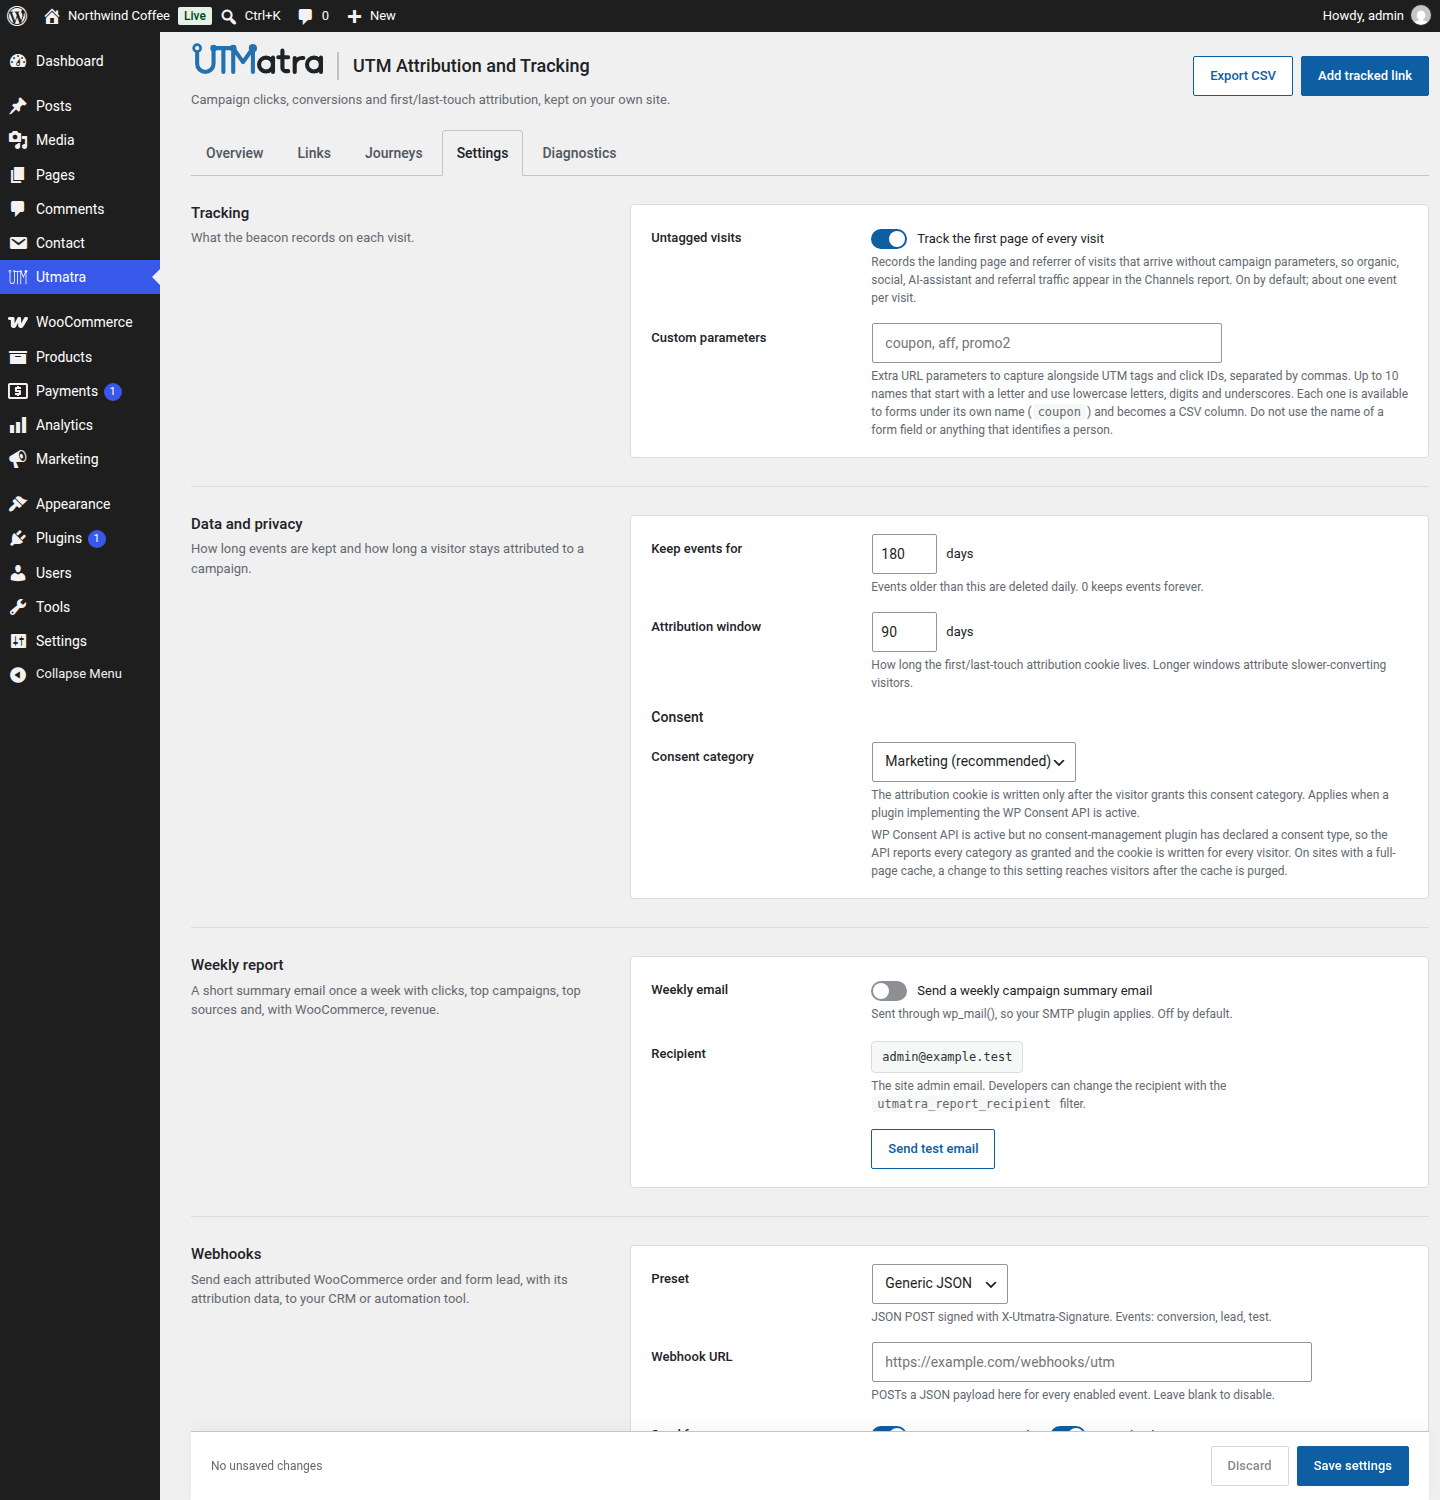The width and height of the screenshot is (1440, 1500).
Task: Open the Payments menu in sidebar
Action: coord(80,391)
